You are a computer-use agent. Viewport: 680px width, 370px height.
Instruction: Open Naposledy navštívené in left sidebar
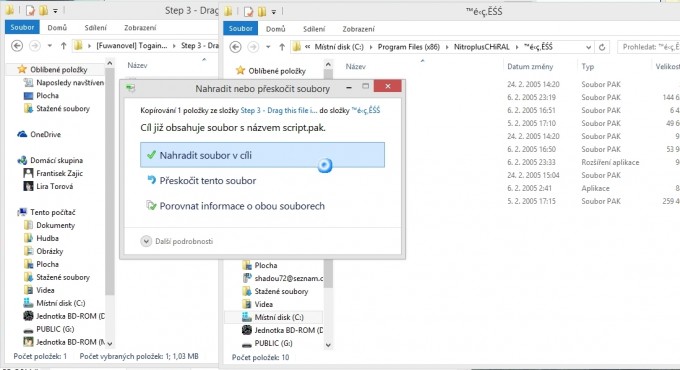69,82
